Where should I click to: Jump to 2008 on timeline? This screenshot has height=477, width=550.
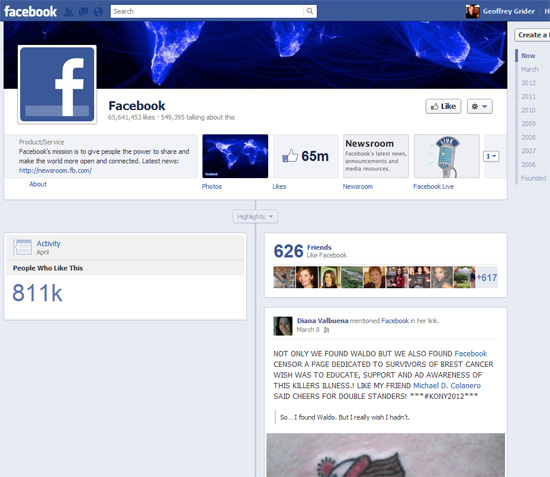528,137
